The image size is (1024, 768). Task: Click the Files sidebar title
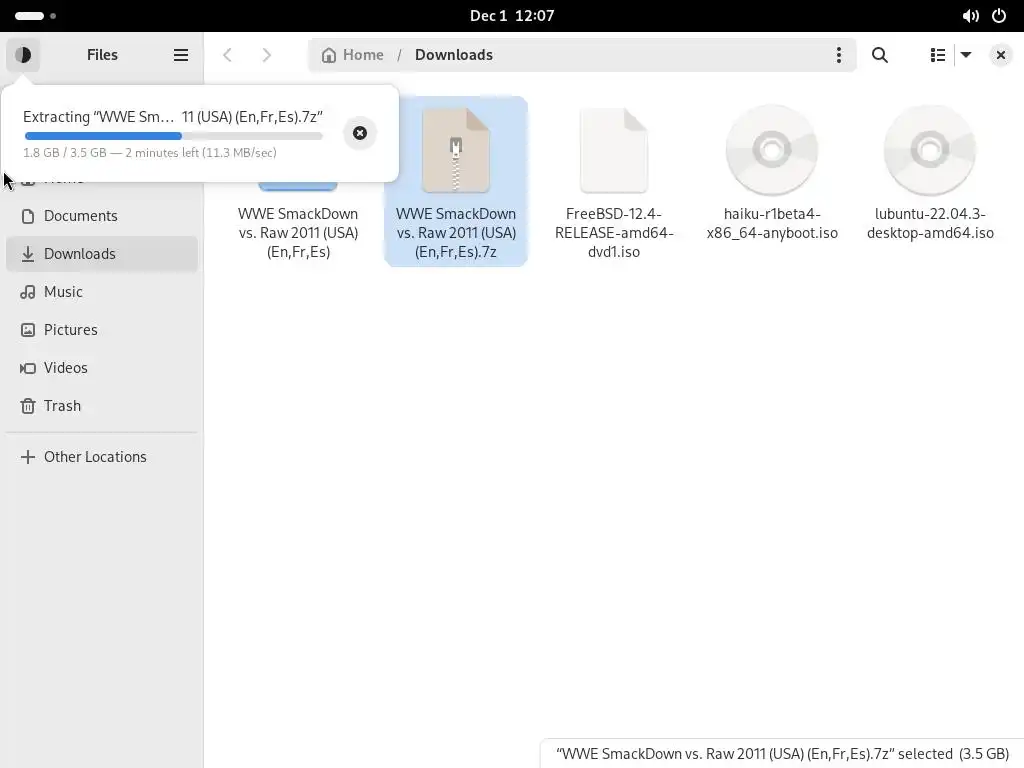point(103,55)
